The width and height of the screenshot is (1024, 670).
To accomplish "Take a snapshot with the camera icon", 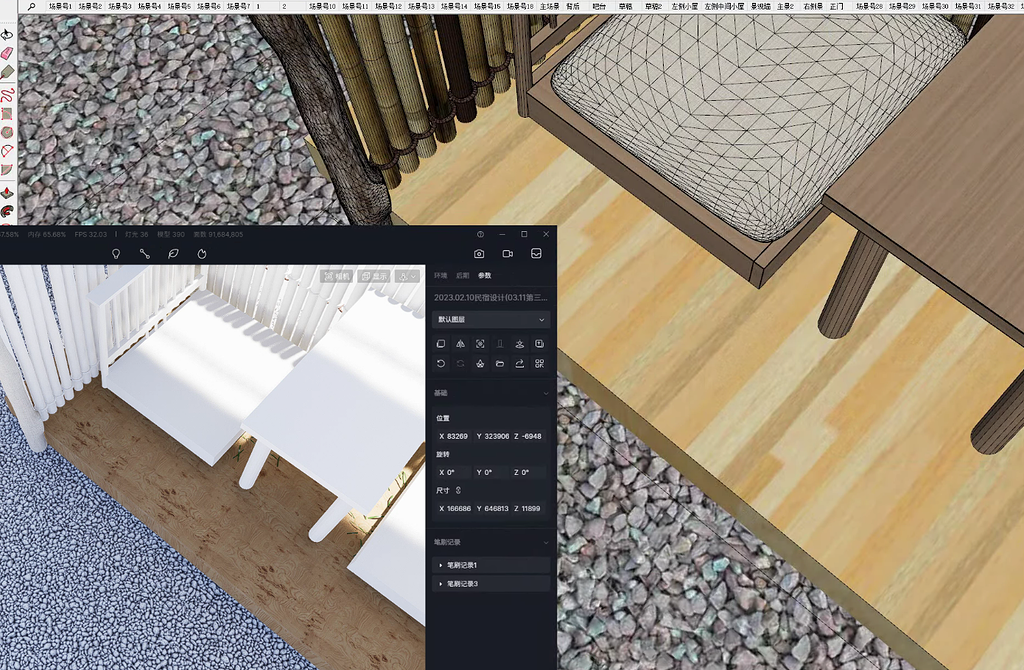I will (x=479, y=253).
